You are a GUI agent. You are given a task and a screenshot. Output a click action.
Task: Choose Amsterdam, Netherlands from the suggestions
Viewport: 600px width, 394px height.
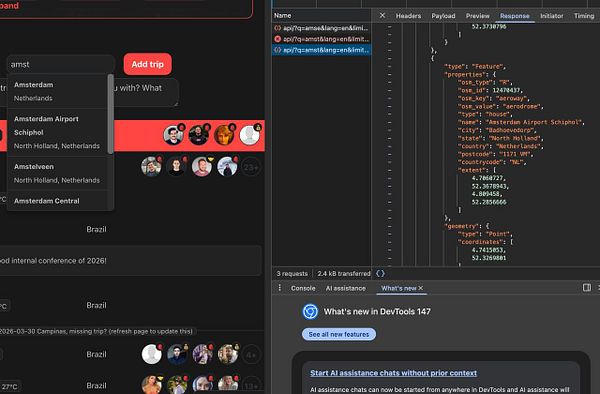tap(57, 91)
